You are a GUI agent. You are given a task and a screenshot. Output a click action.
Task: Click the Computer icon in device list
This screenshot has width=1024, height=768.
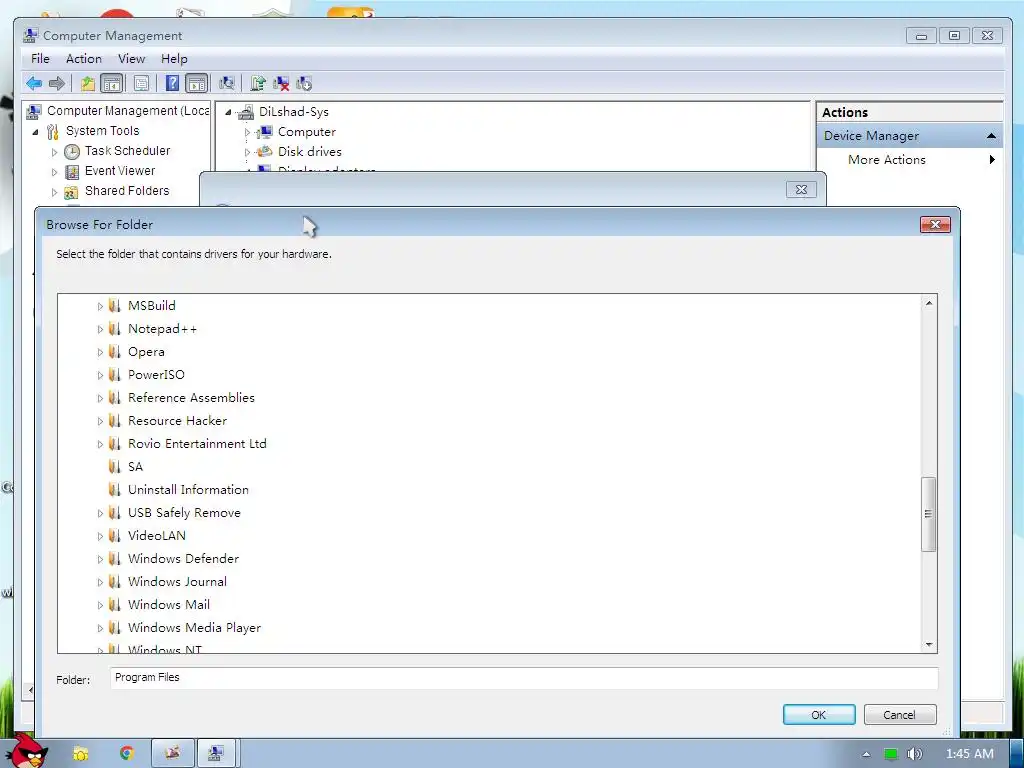[x=264, y=132]
